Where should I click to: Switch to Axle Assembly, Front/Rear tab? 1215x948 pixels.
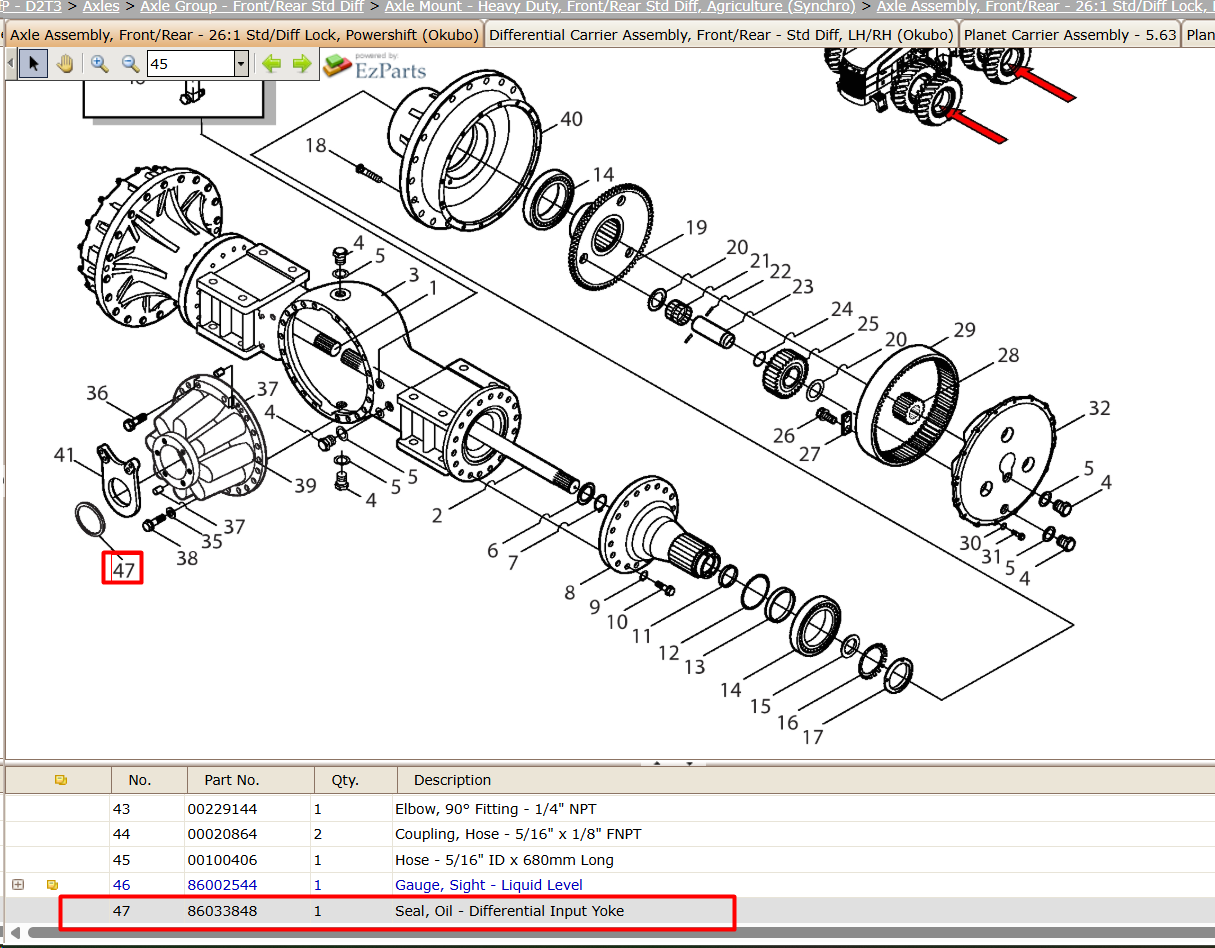[x=245, y=35]
